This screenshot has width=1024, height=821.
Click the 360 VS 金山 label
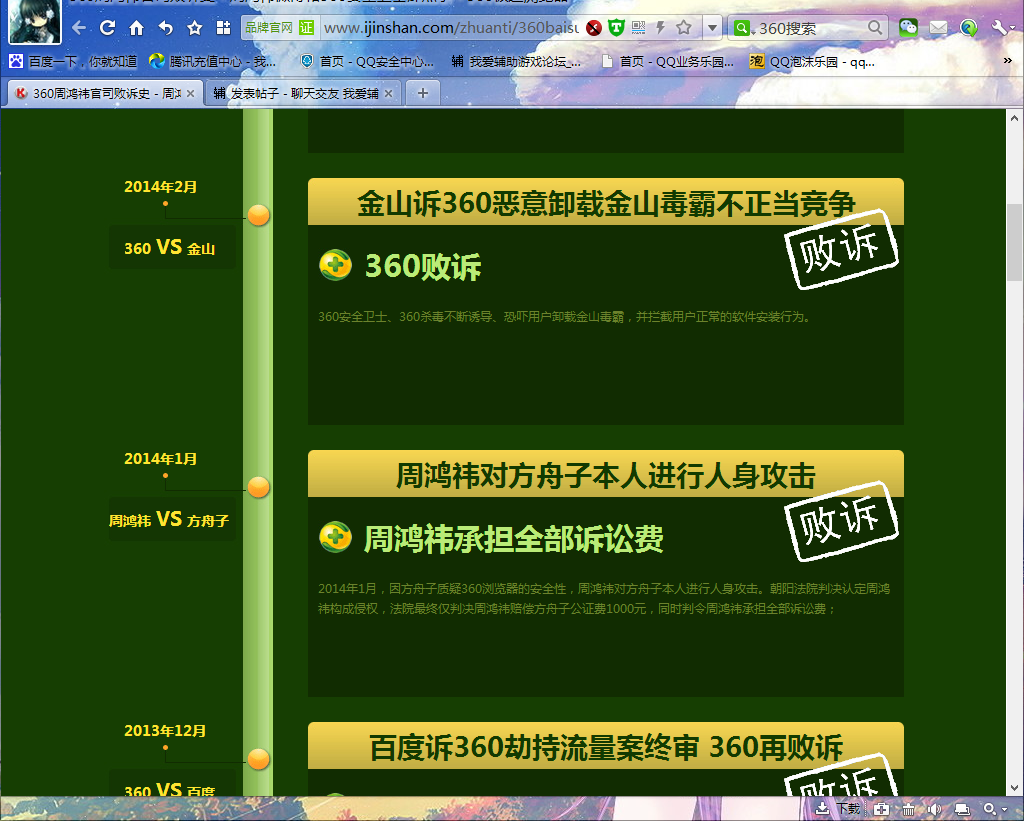pos(170,248)
